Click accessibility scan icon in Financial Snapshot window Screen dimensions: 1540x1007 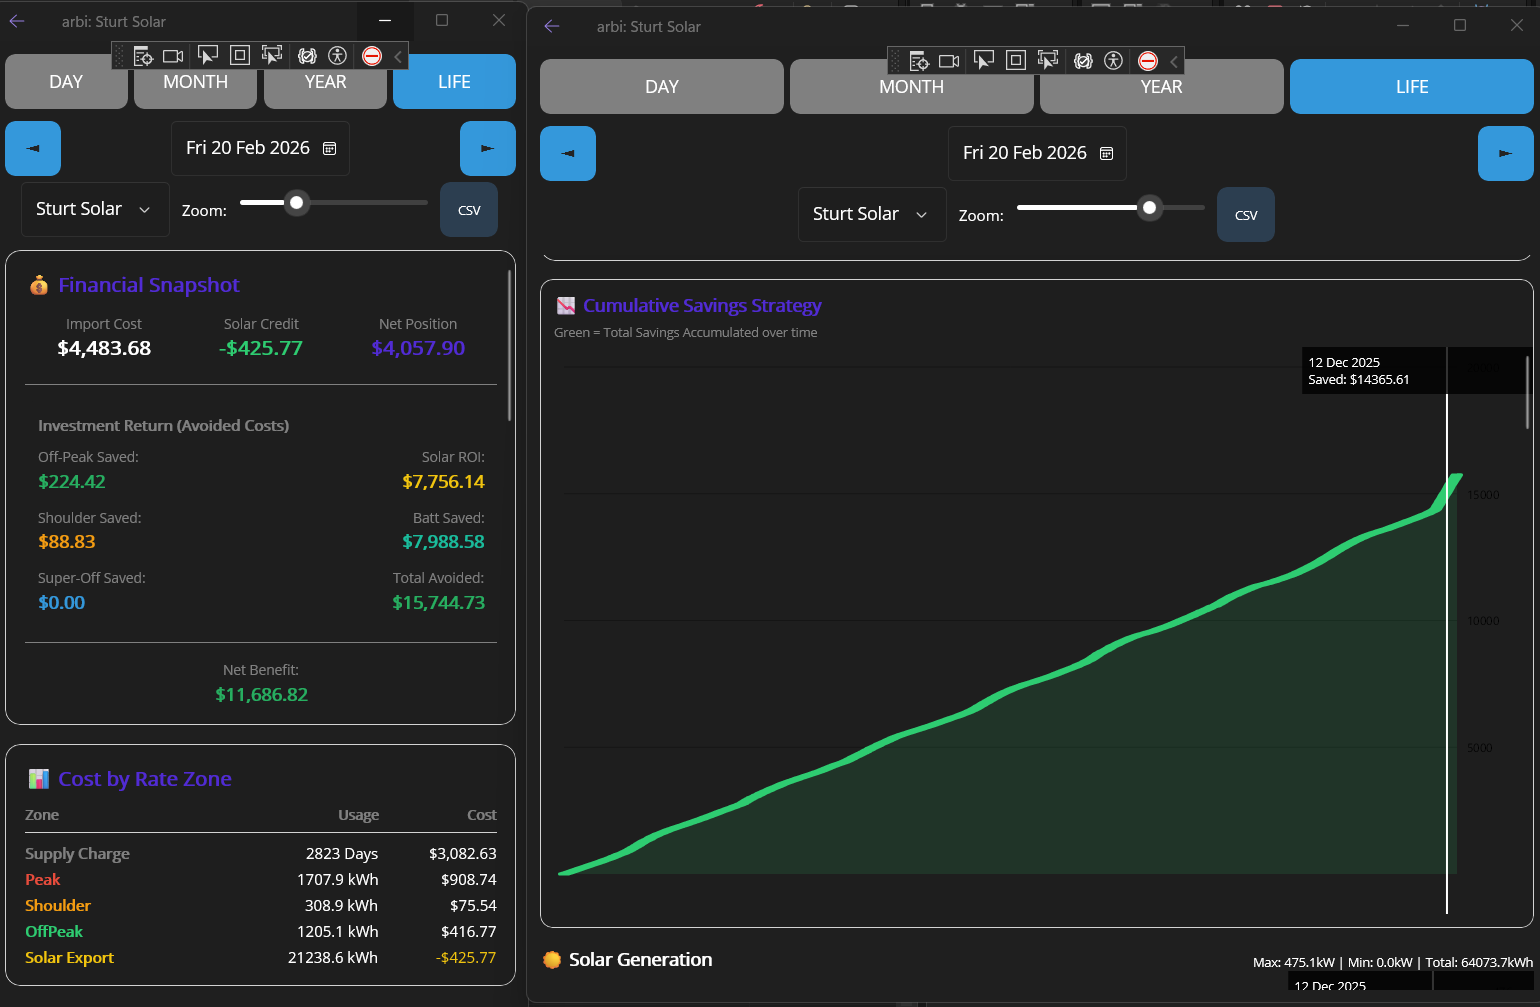pos(337,56)
